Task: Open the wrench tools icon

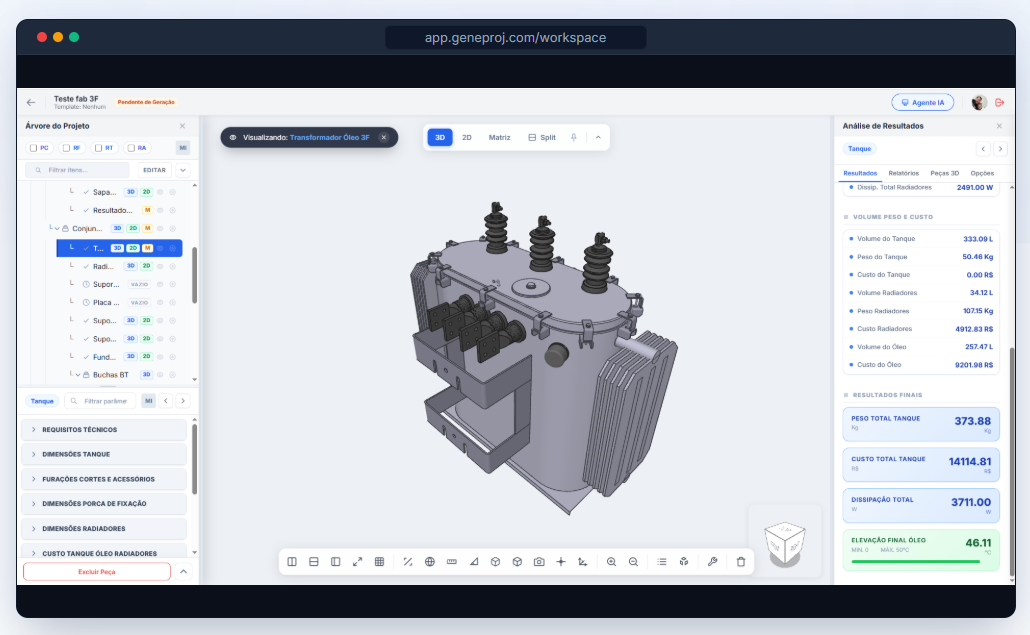Action: click(x=712, y=561)
